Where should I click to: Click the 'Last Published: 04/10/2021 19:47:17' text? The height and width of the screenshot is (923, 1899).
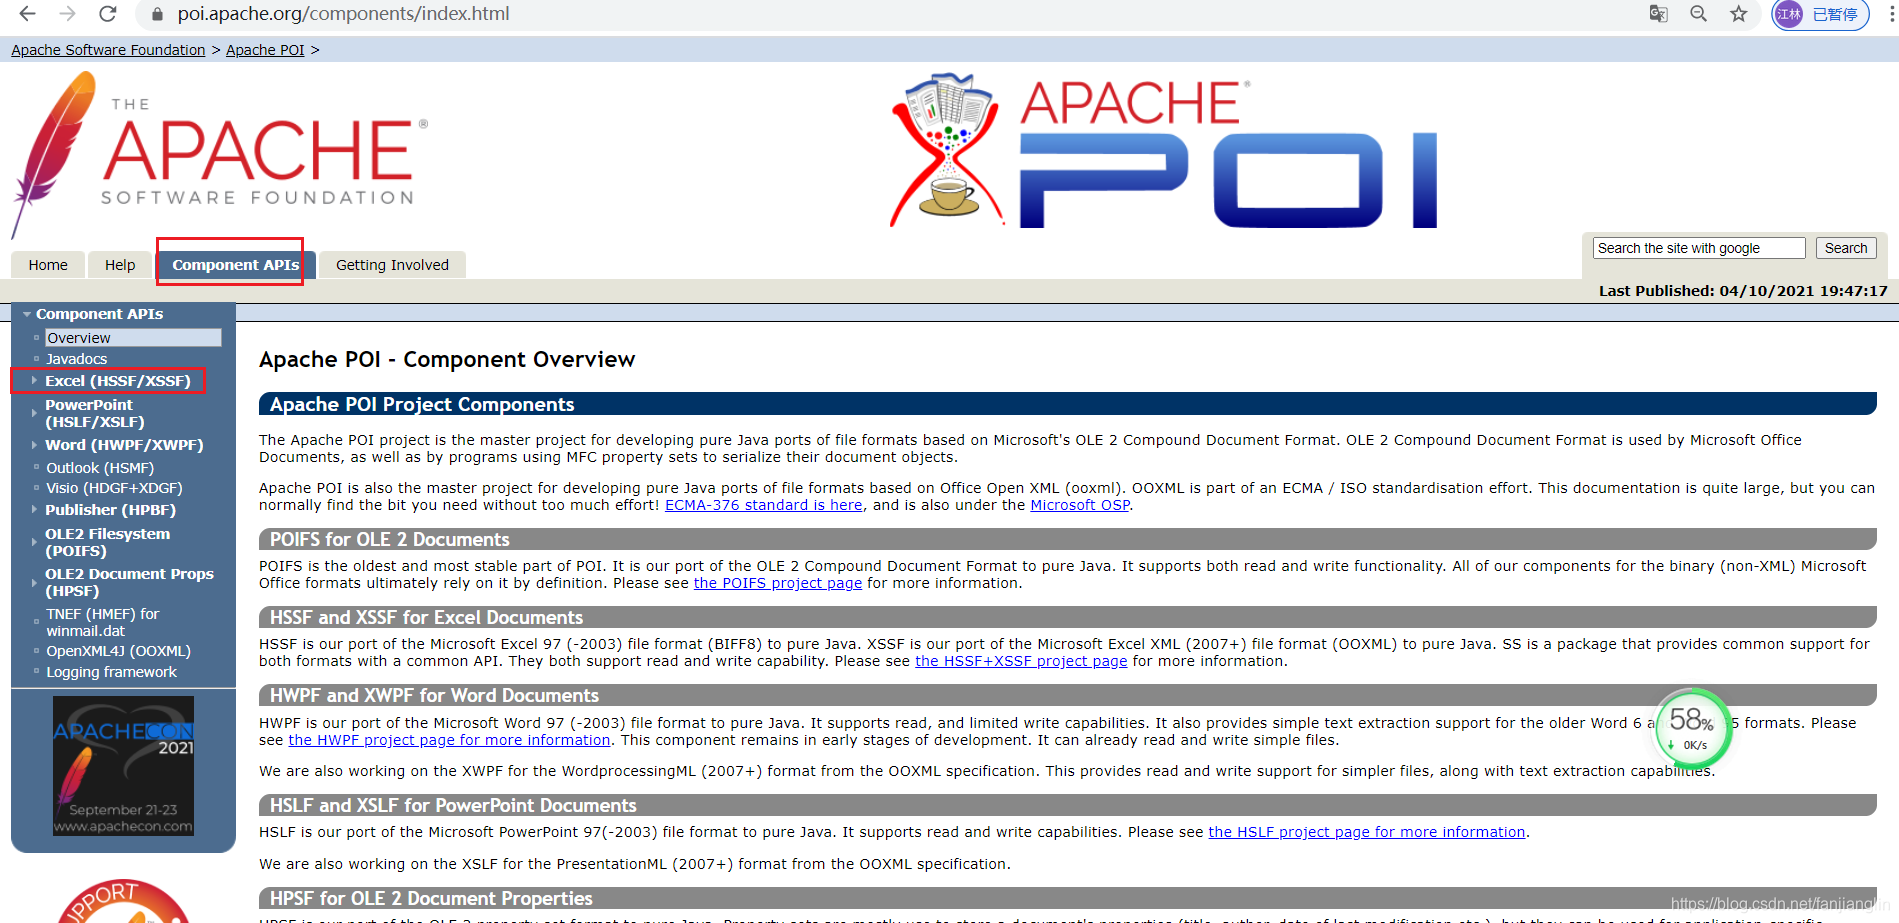[1743, 291]
